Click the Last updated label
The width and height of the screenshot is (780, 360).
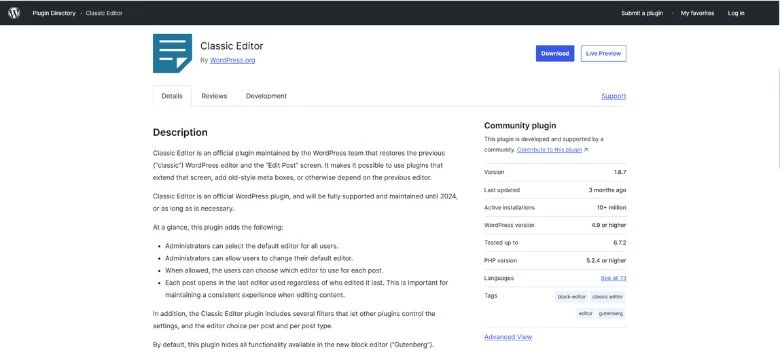(x=502, y=190)
